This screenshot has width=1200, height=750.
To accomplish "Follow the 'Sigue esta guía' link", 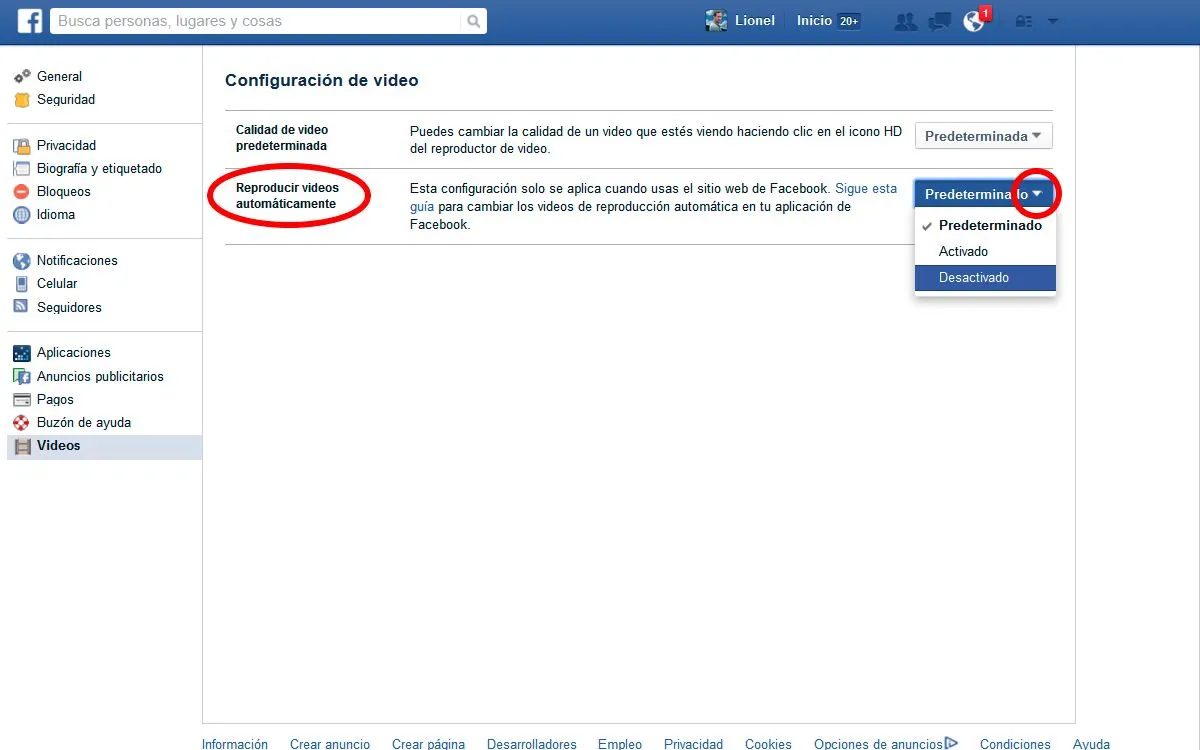I will pyautogui.click(x=866, y=188).
